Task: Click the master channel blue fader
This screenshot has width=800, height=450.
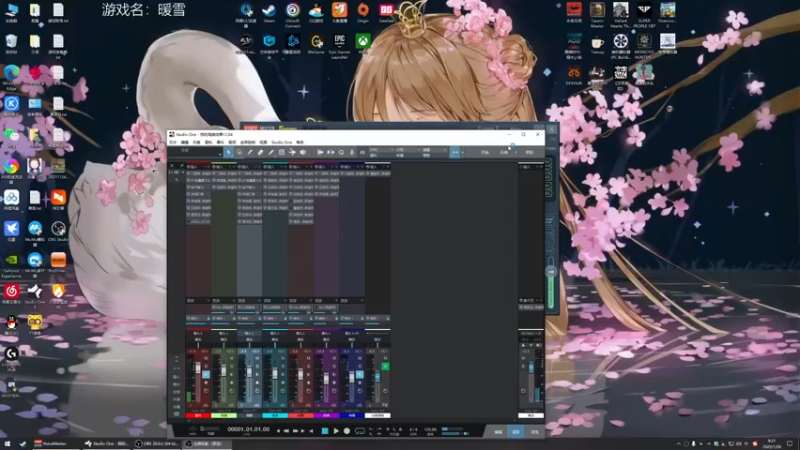Action: (531, 367)
